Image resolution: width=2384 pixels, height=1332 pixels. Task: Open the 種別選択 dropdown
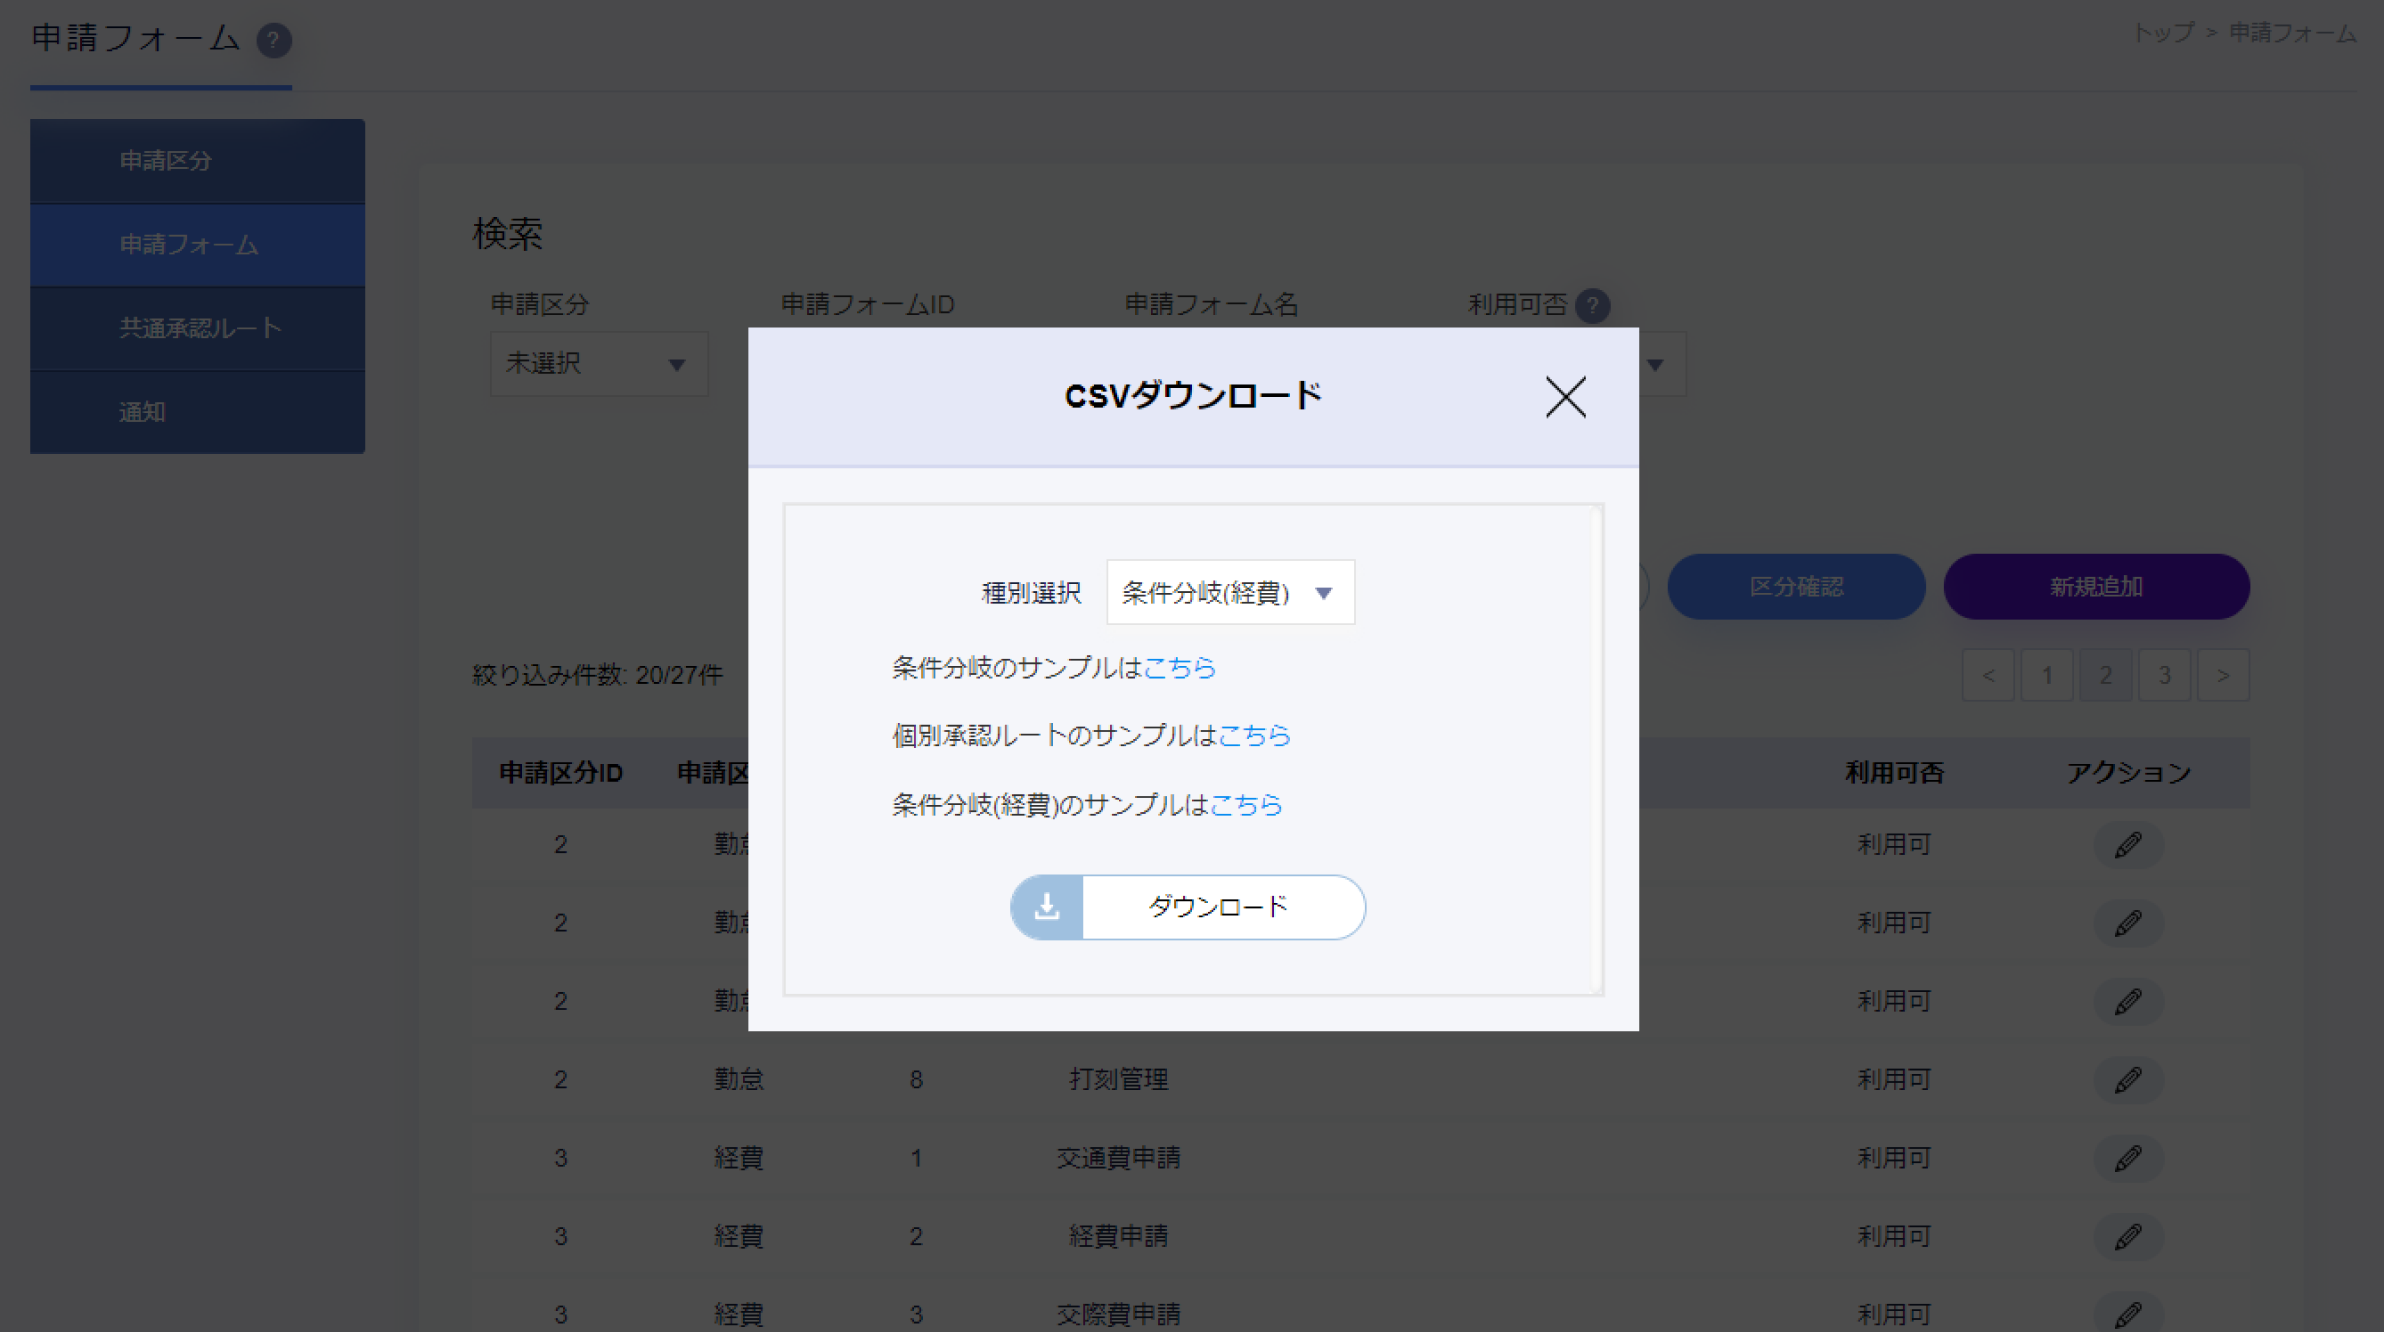click(1230, 593)
